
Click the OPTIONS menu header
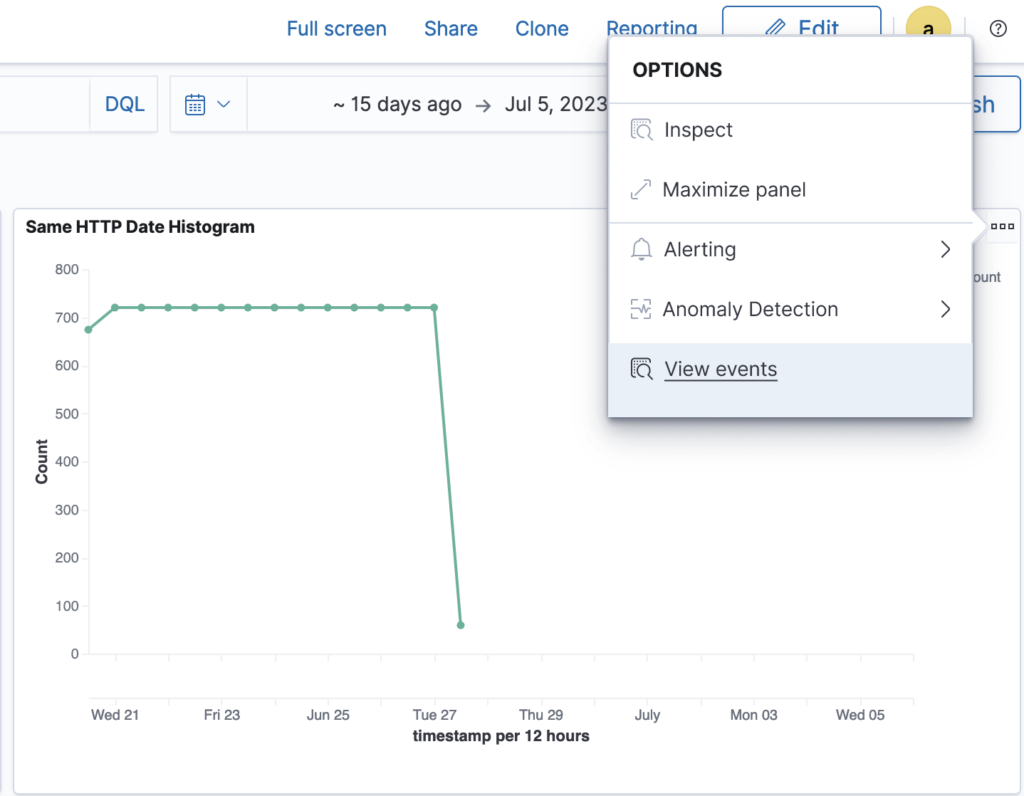(677, 70)
